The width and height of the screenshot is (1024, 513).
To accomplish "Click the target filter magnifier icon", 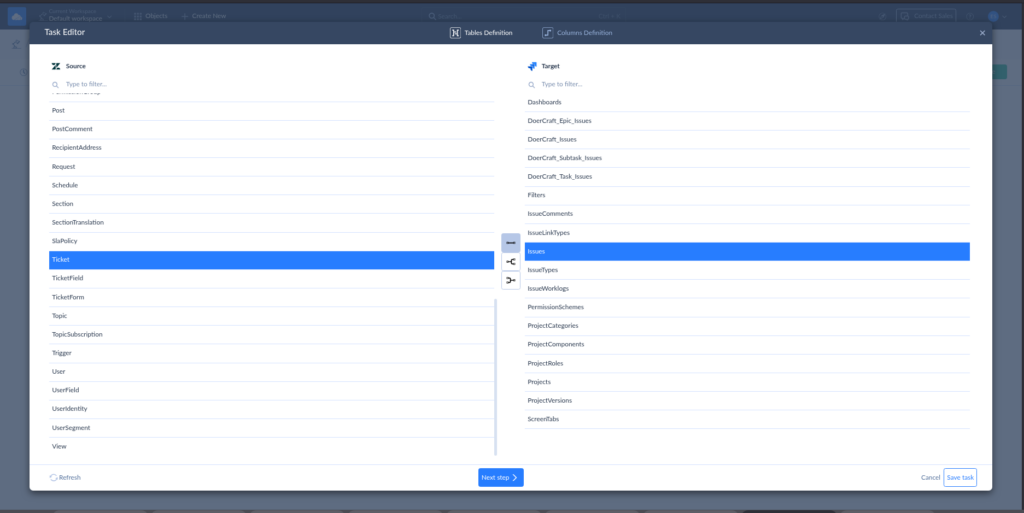I will point(532,85).
